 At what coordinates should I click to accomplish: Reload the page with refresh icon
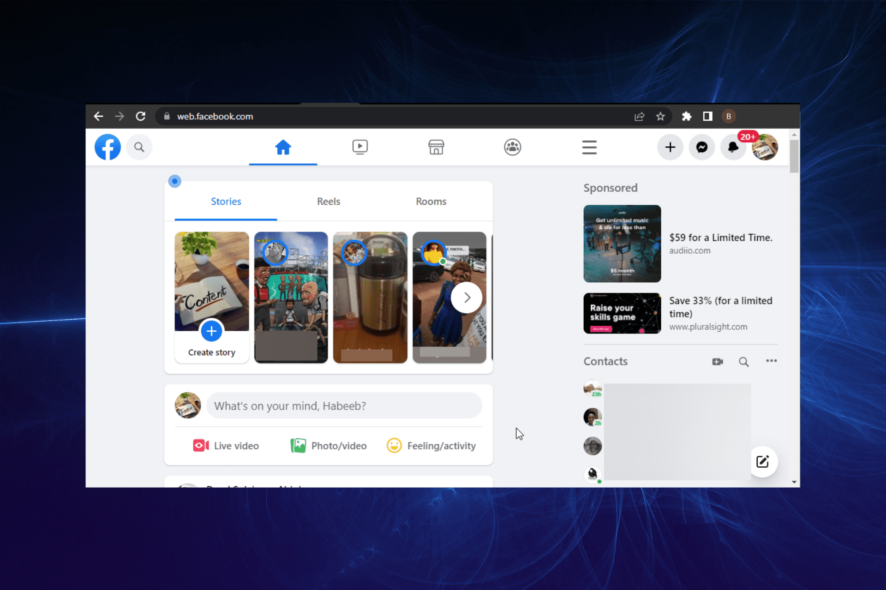(141, 116)
